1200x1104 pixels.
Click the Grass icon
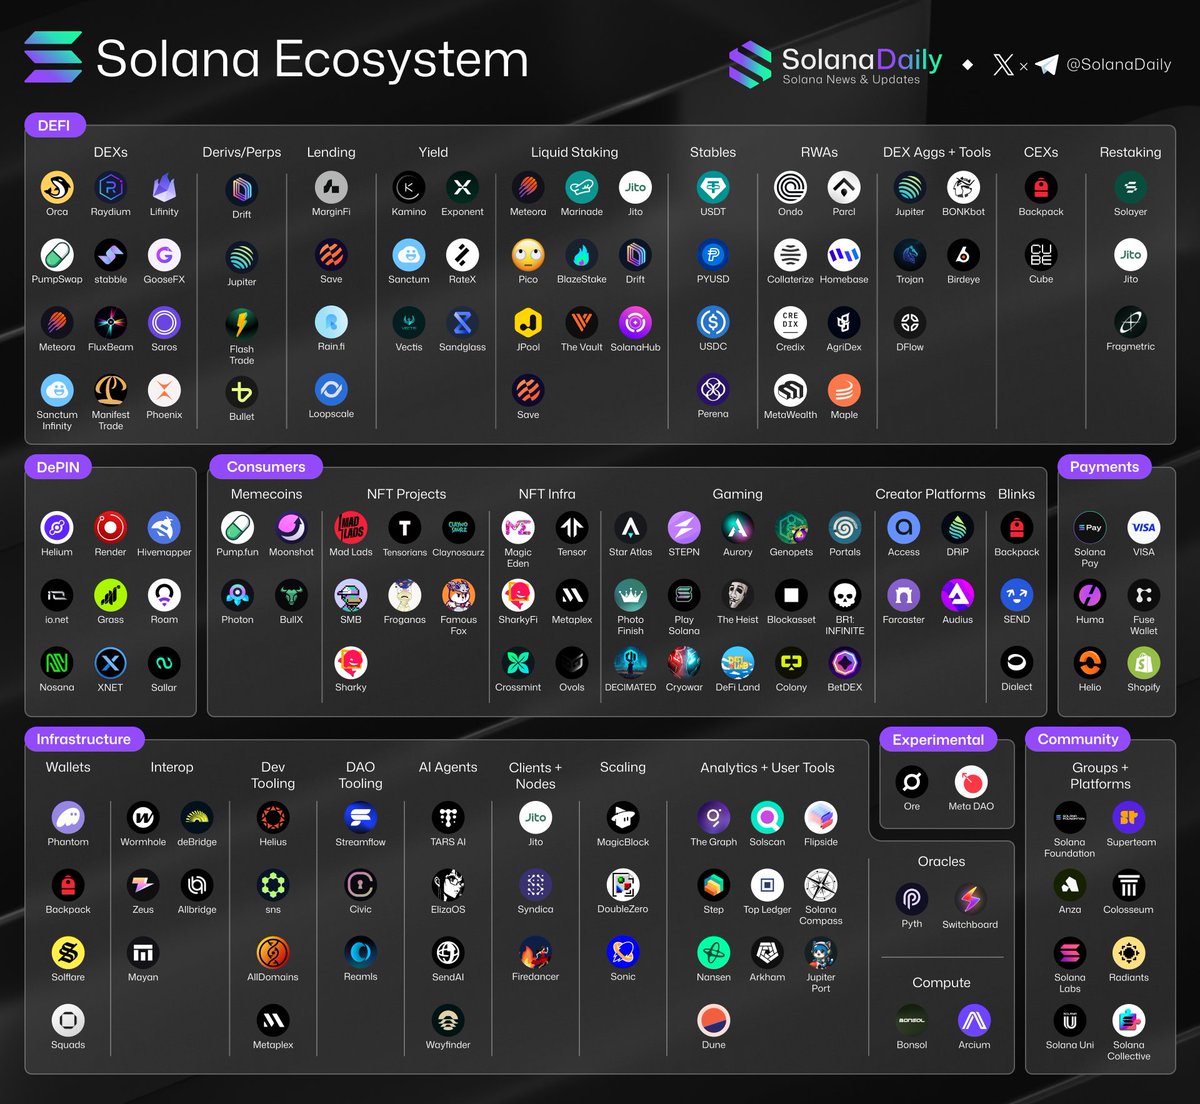coord(110,595)
